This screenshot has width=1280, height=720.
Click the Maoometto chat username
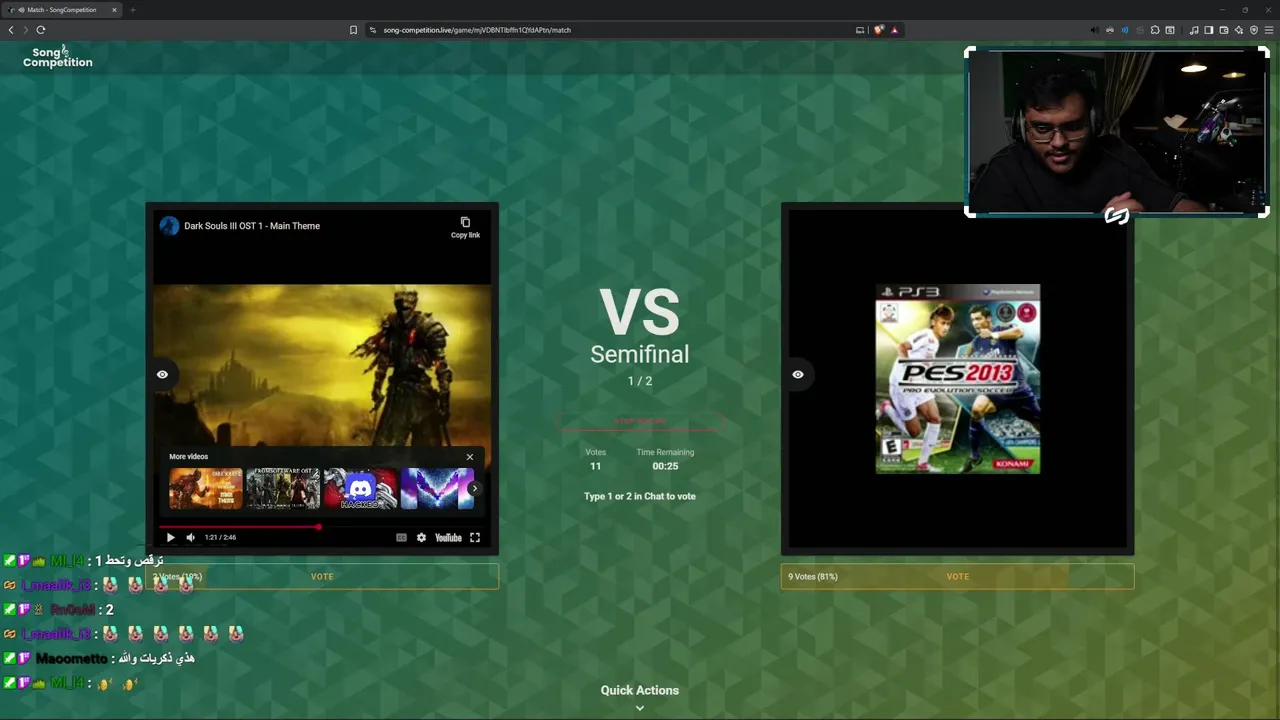(71, 658)
